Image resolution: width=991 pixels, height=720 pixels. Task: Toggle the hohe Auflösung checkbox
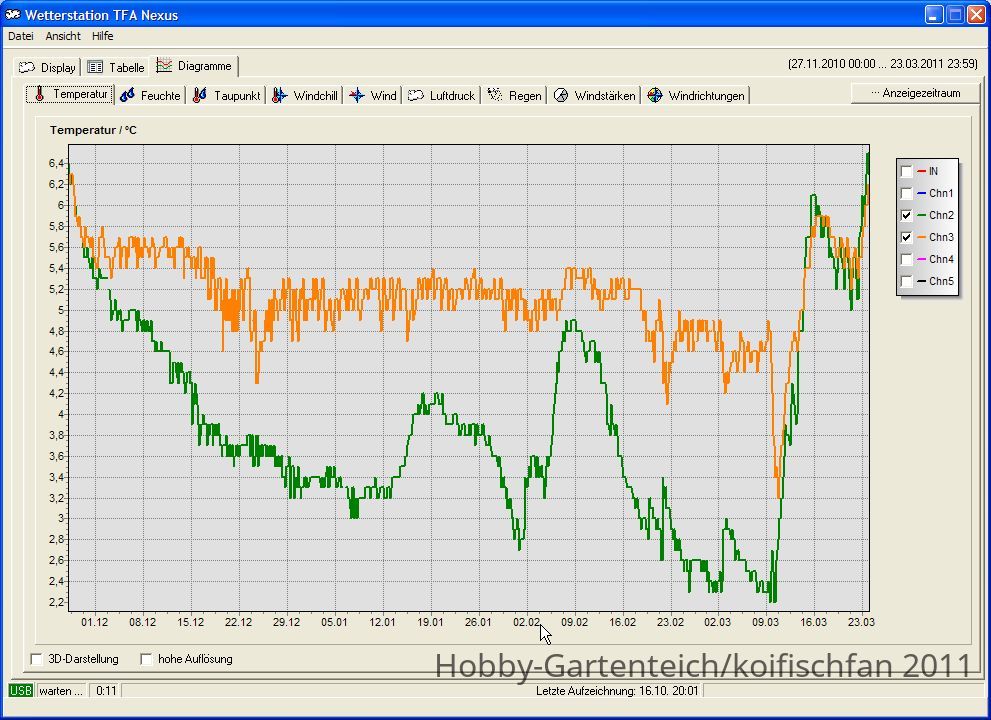146,659
